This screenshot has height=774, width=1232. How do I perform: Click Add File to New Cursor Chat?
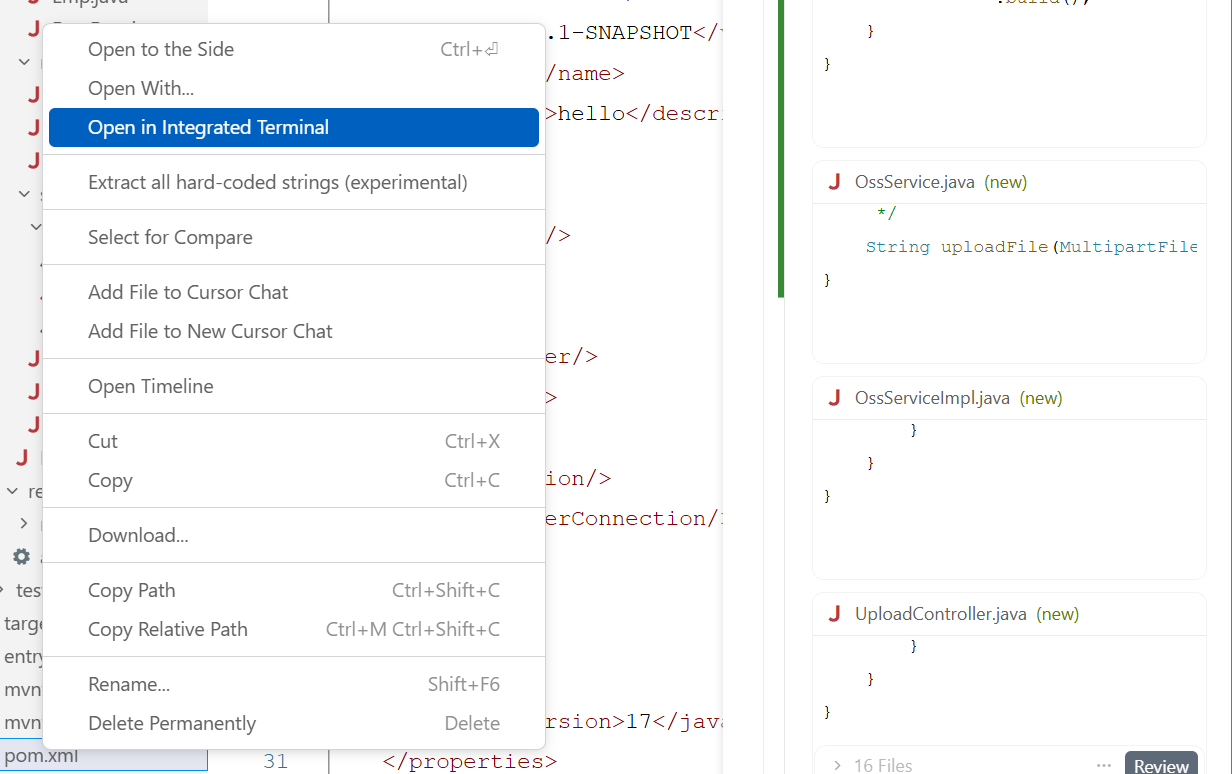click(x=294, y=331)
